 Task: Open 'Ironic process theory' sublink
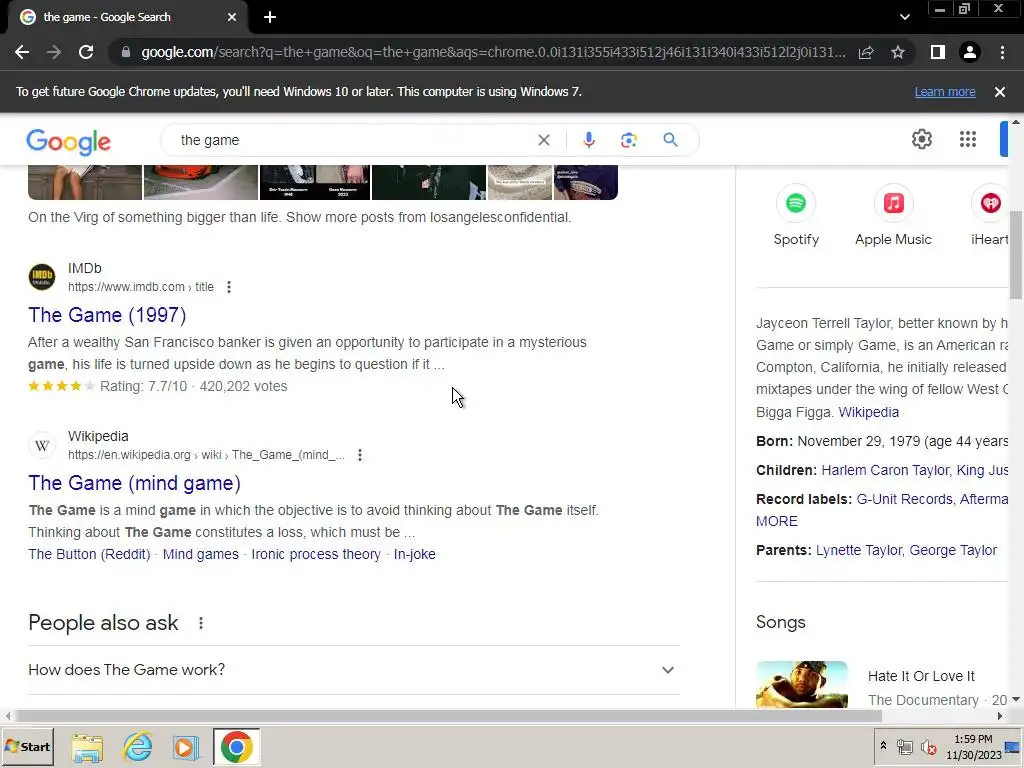tap(316, 554)
